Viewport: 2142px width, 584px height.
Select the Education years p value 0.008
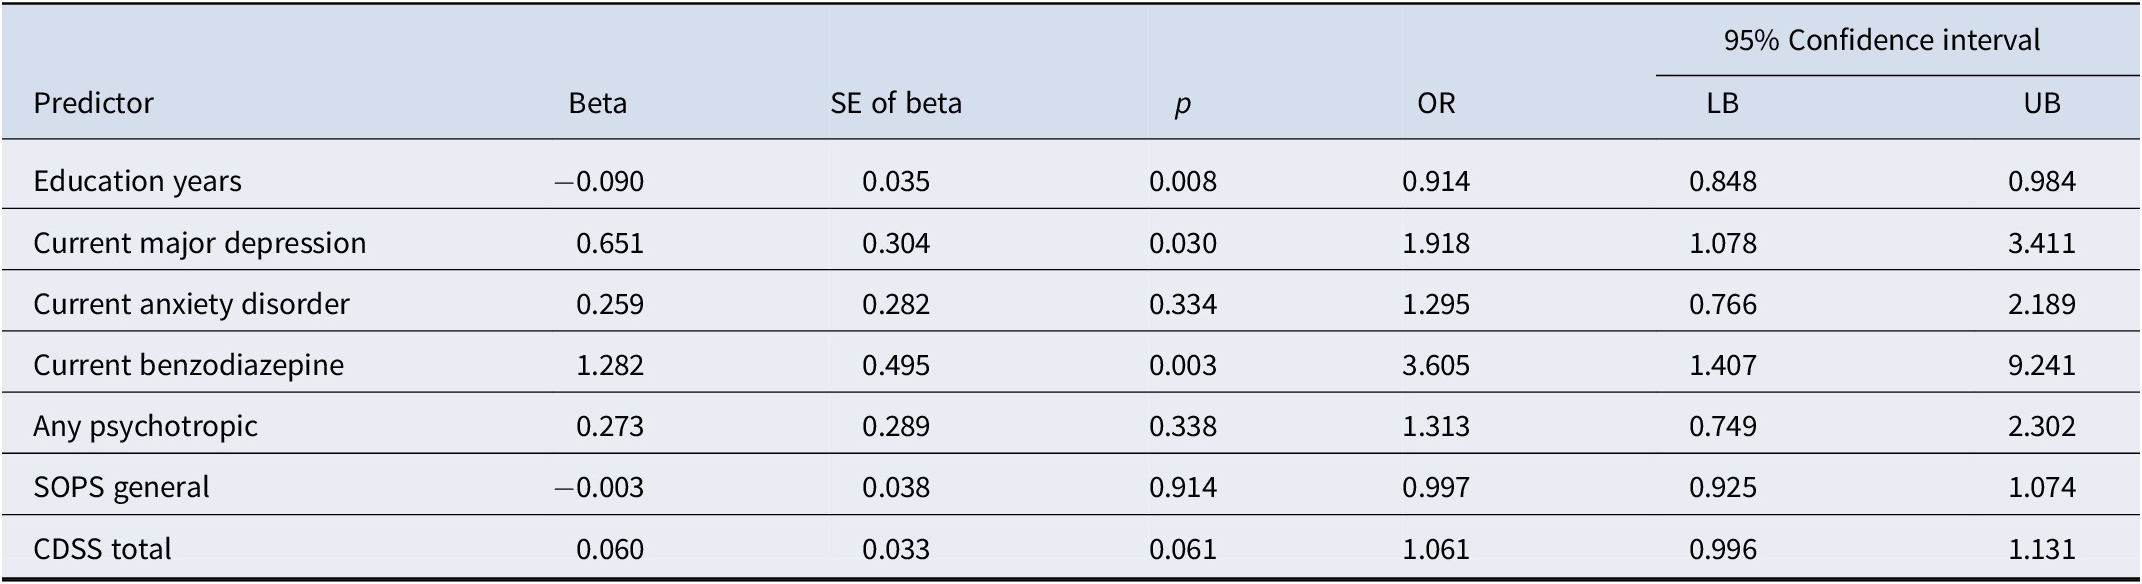(1182, 181)
